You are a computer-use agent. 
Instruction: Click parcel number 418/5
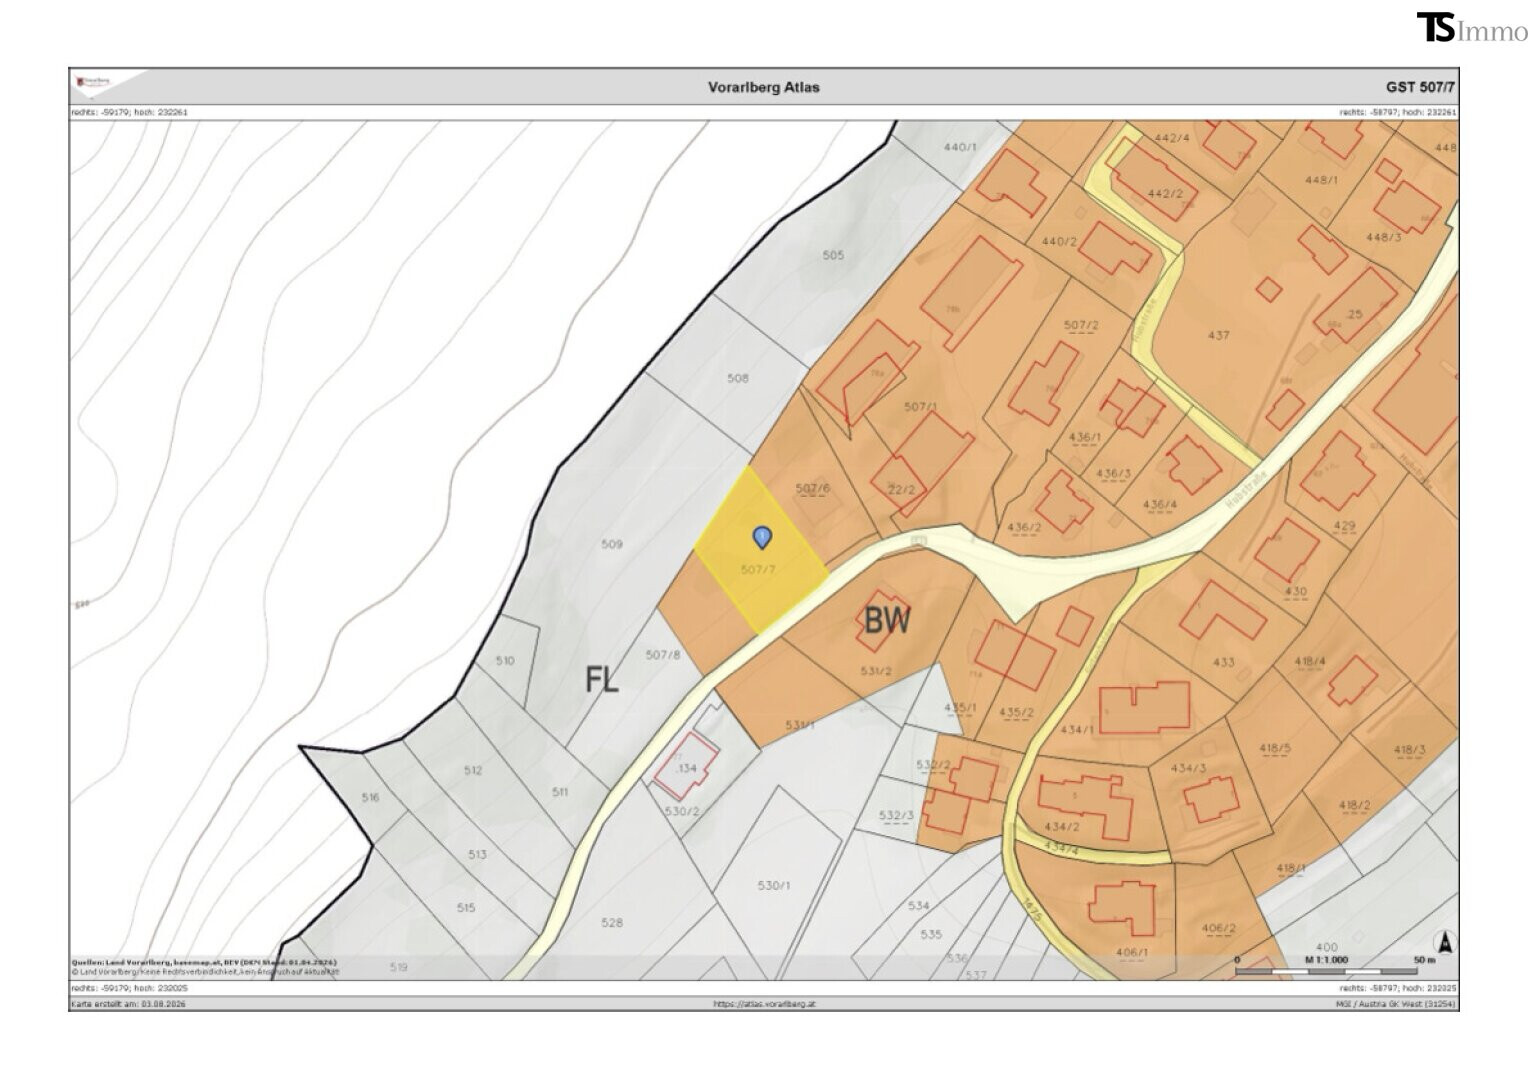(1275, 748)
